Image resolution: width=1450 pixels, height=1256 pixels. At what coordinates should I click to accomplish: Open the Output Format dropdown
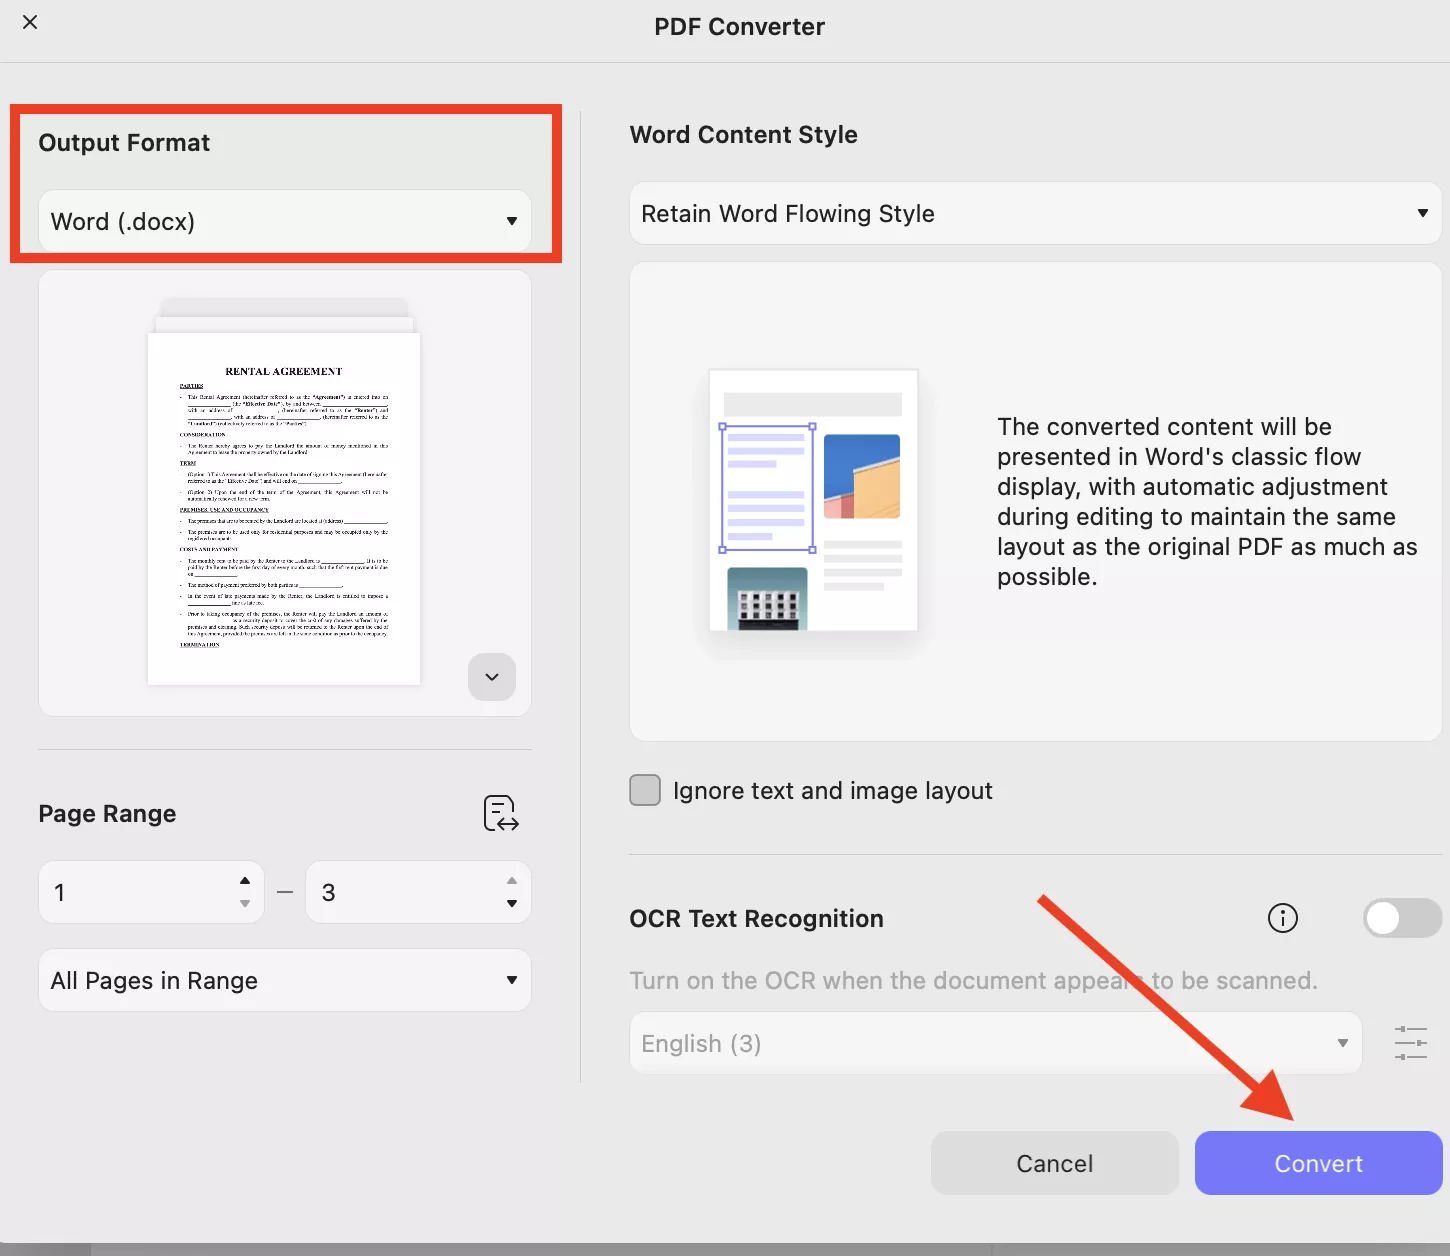pyautogui.click(x=284, y=221)
